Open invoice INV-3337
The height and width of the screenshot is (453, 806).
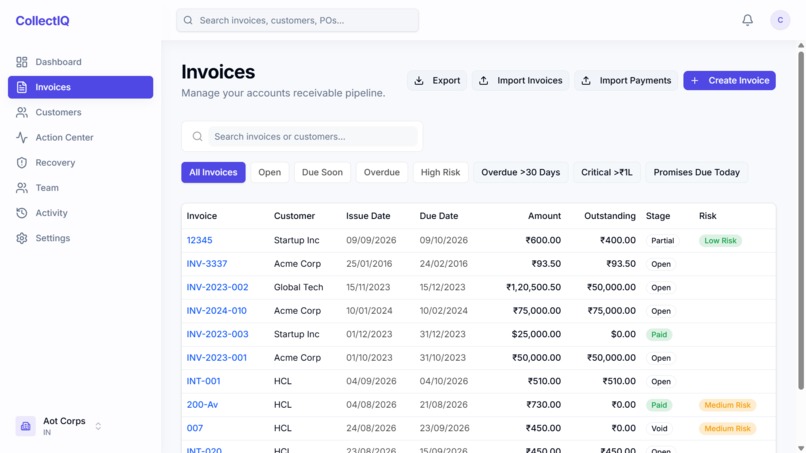pos(207,264)
